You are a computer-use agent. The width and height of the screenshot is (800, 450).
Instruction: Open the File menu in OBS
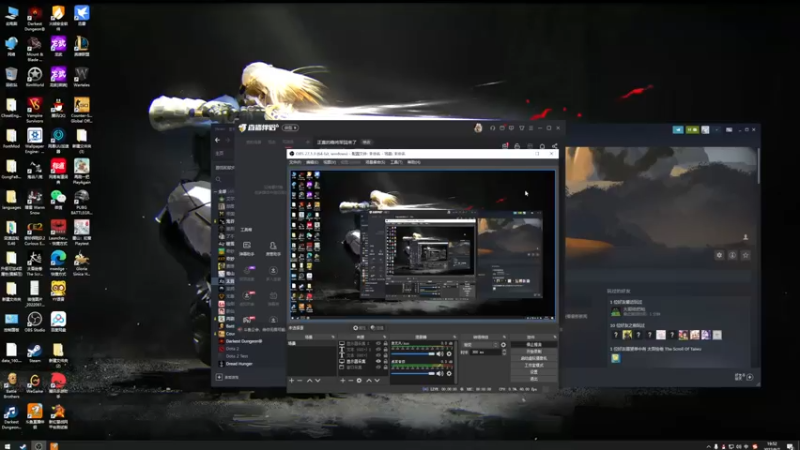(295, 162)
